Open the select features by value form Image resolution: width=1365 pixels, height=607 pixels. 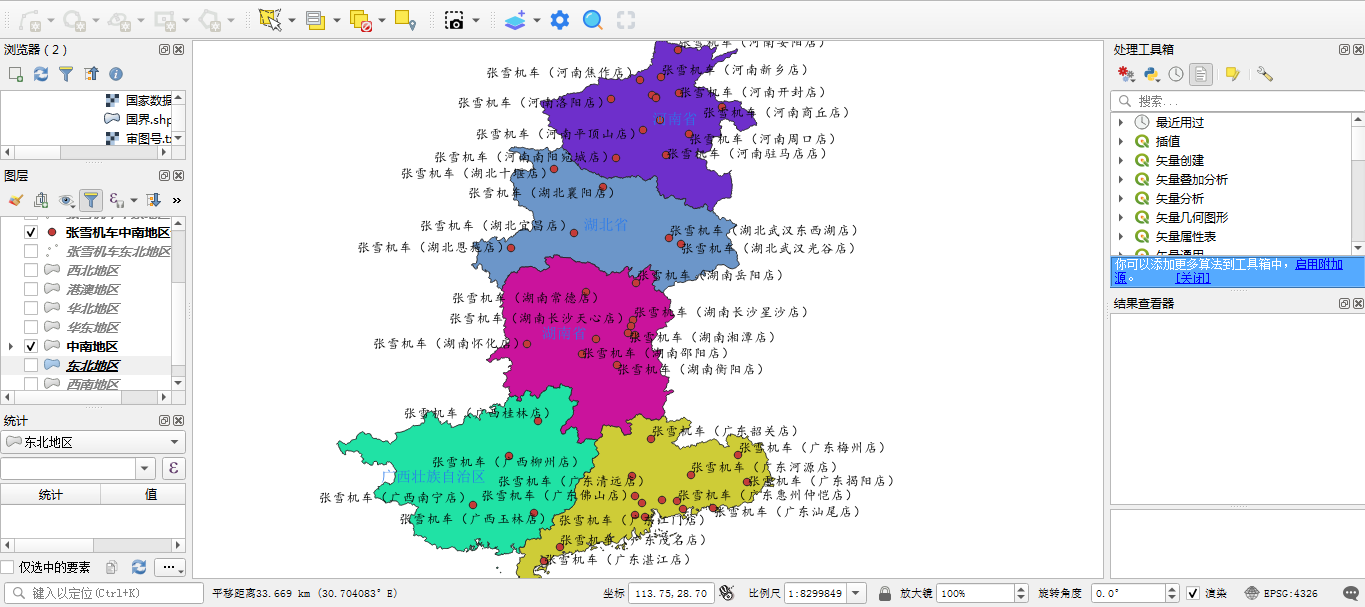(316, 19)
